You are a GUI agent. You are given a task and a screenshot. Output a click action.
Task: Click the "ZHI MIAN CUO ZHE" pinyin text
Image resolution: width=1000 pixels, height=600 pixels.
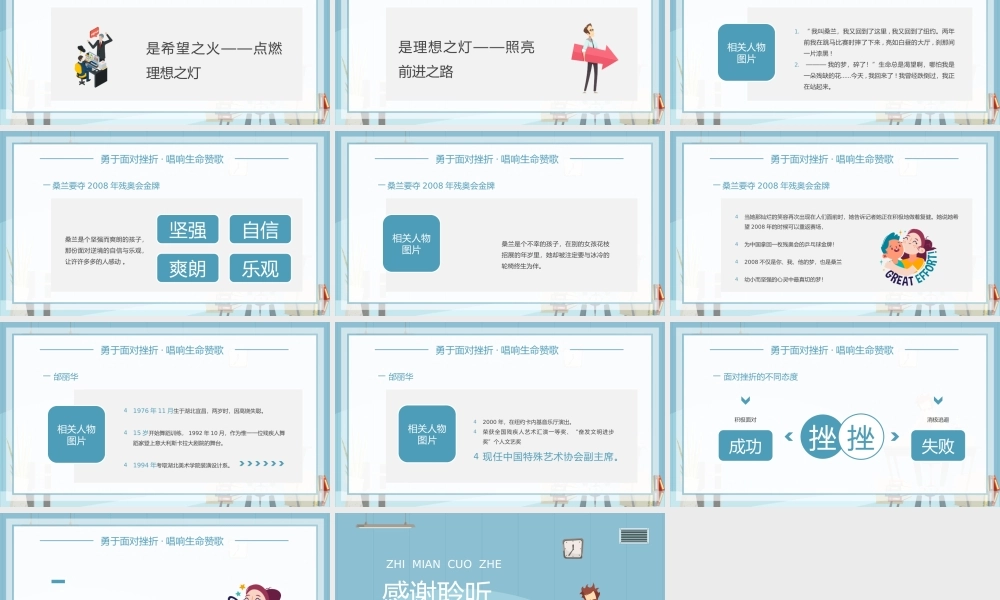click(444, 564)
